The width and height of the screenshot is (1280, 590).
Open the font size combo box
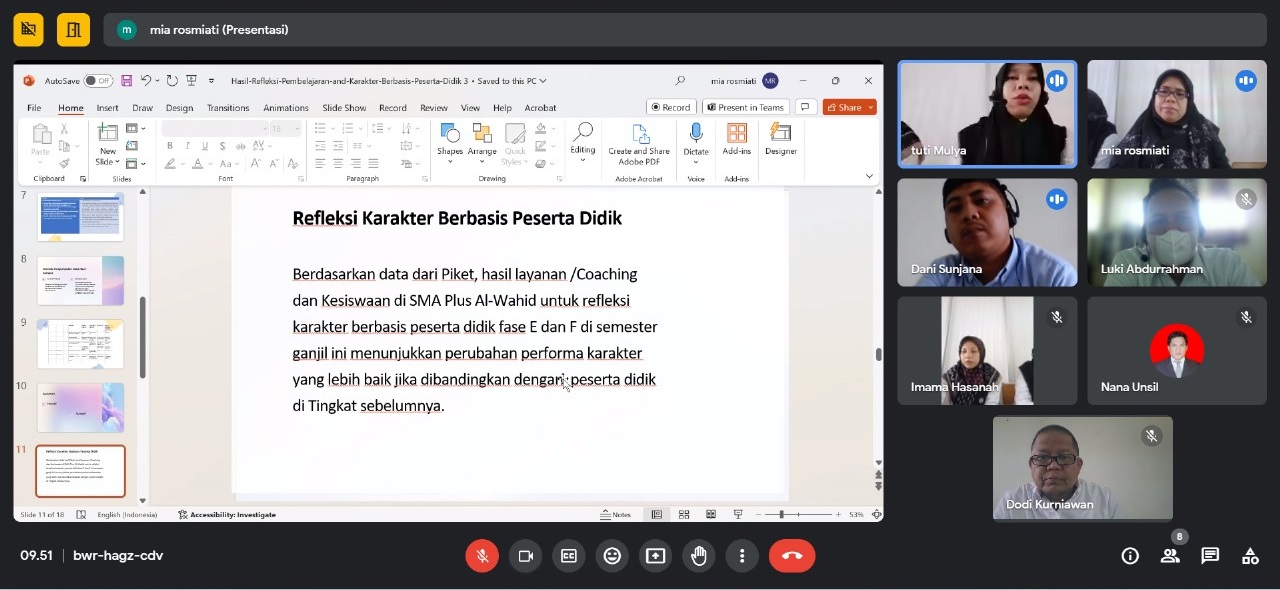pyautogui.click(x=286, y=128)
